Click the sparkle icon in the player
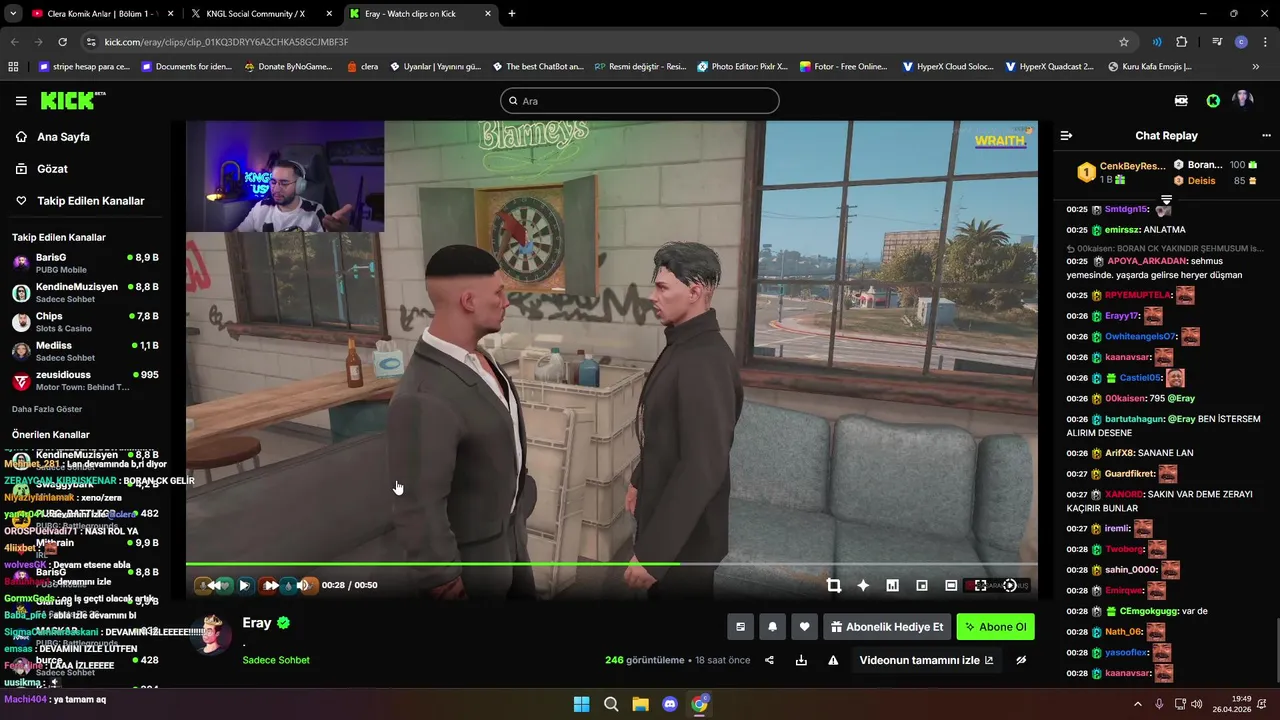This screenshot has height=720, width=1280. [x=863, y=586]
